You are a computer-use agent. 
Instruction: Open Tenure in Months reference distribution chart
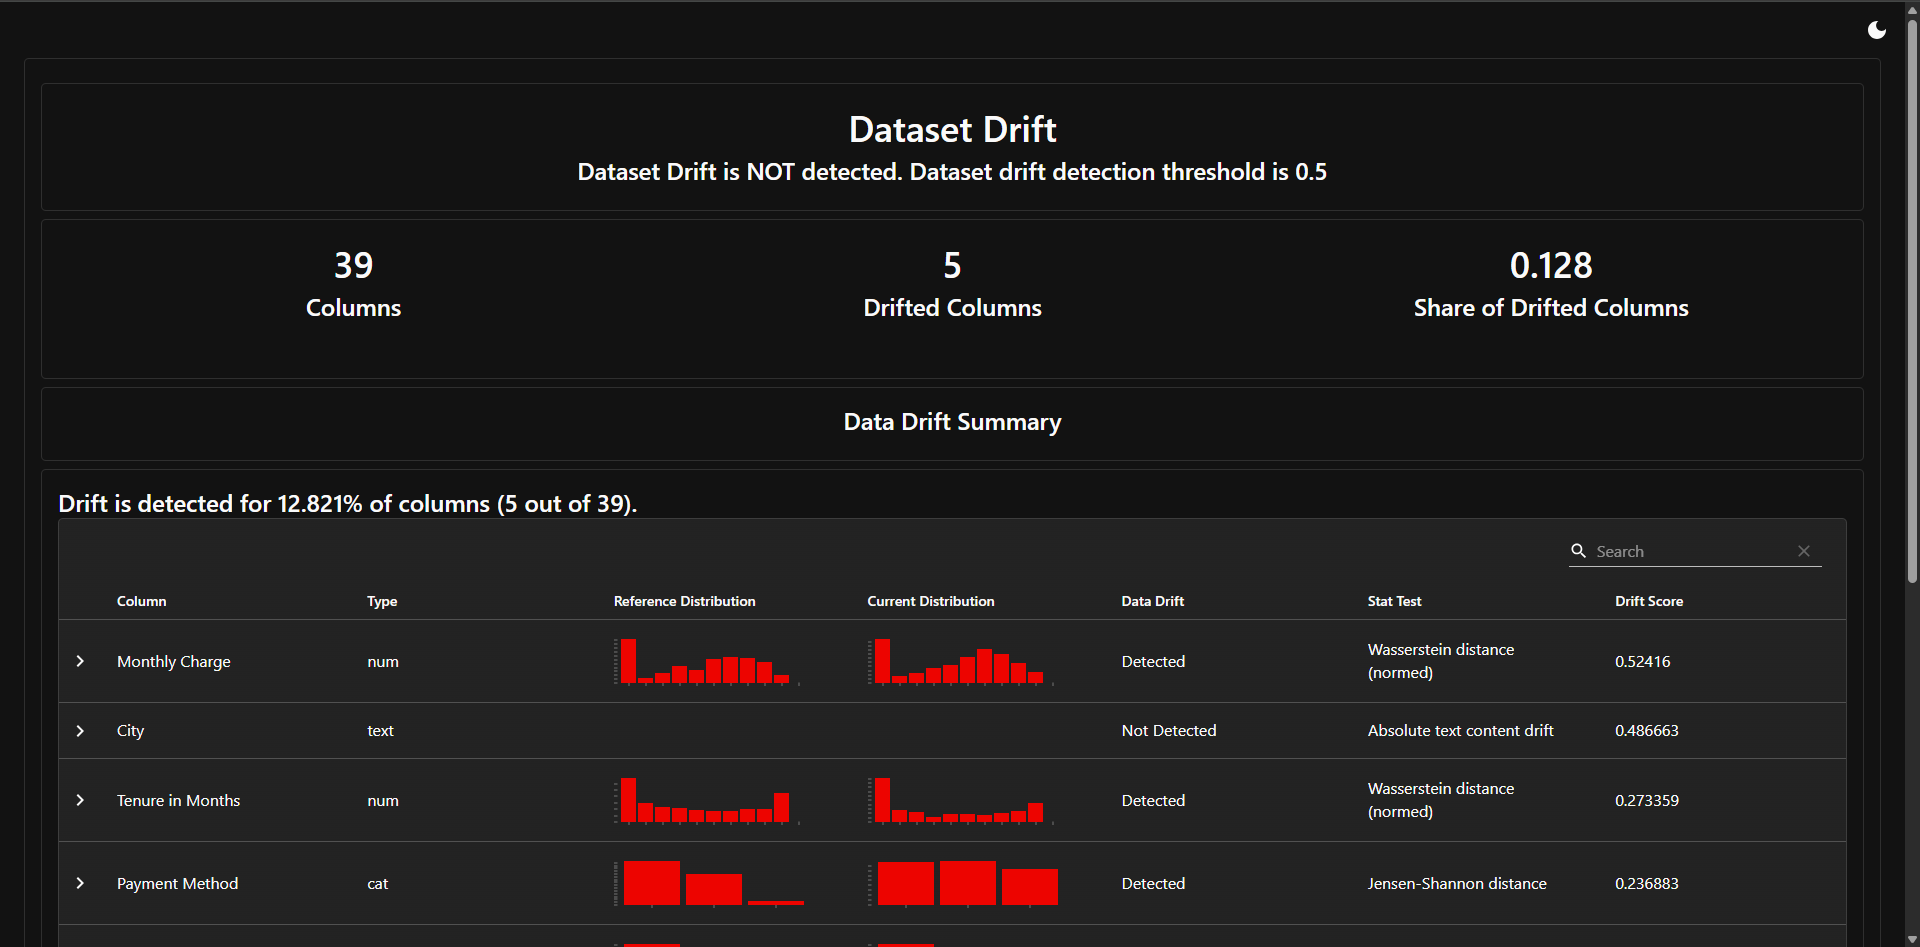click(x=708, y=800)
